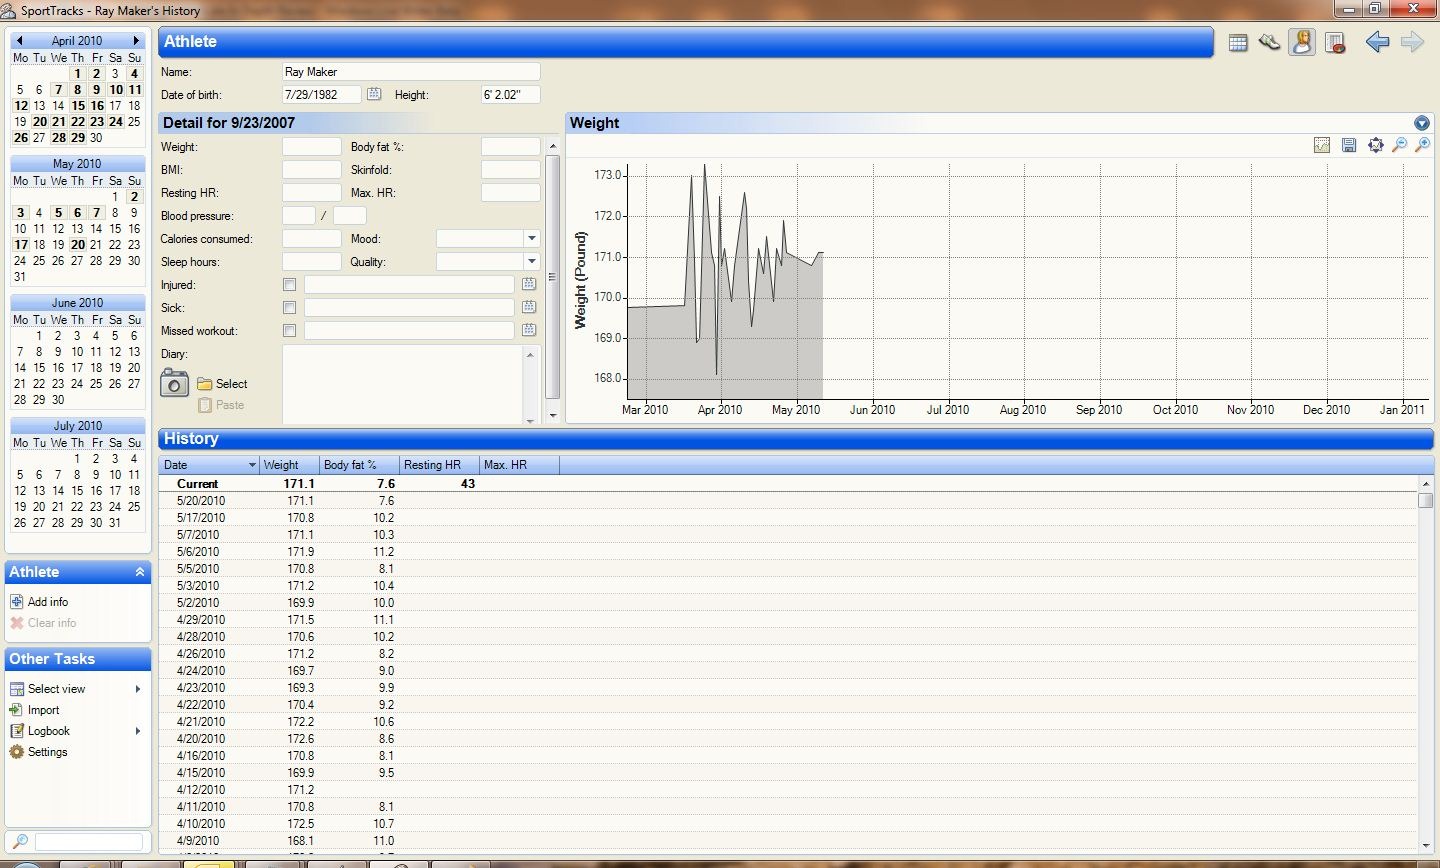Viewport: 1440px width, 868px height.
Task: Click Paste under the photo selector
Action: 221,405
